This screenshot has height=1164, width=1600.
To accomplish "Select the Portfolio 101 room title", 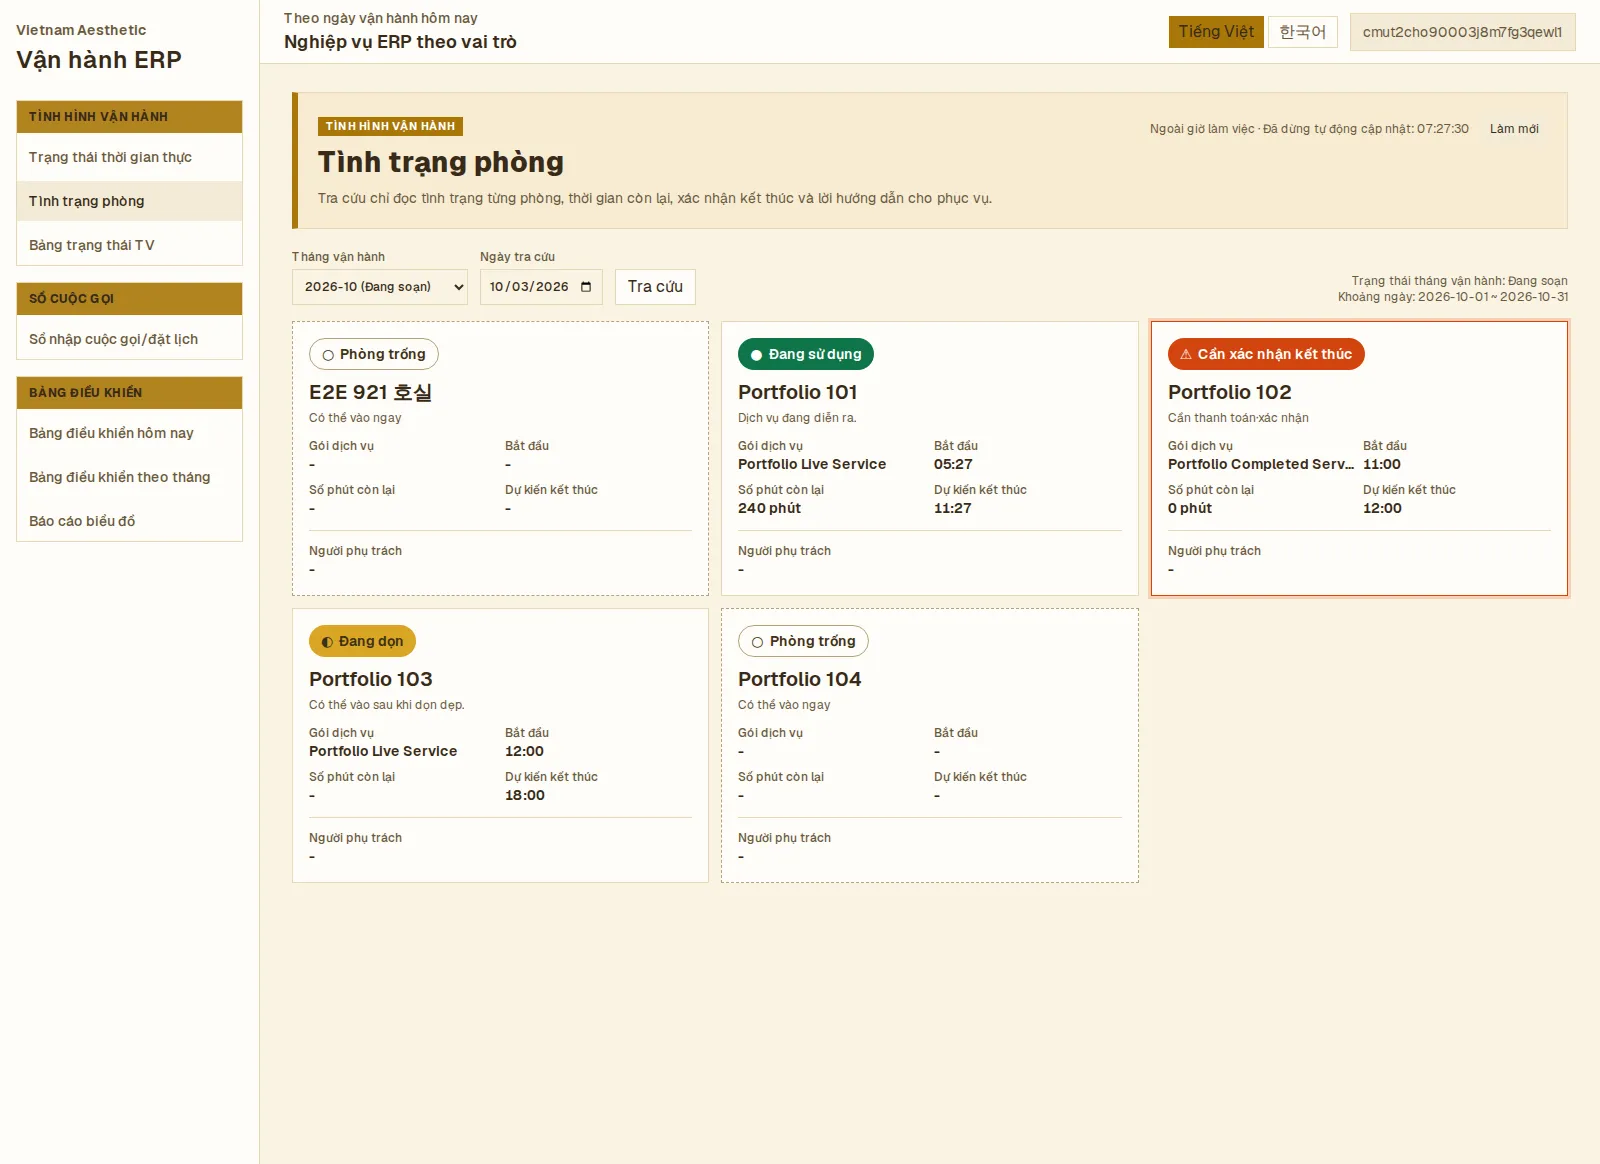I will pos(798,393).
